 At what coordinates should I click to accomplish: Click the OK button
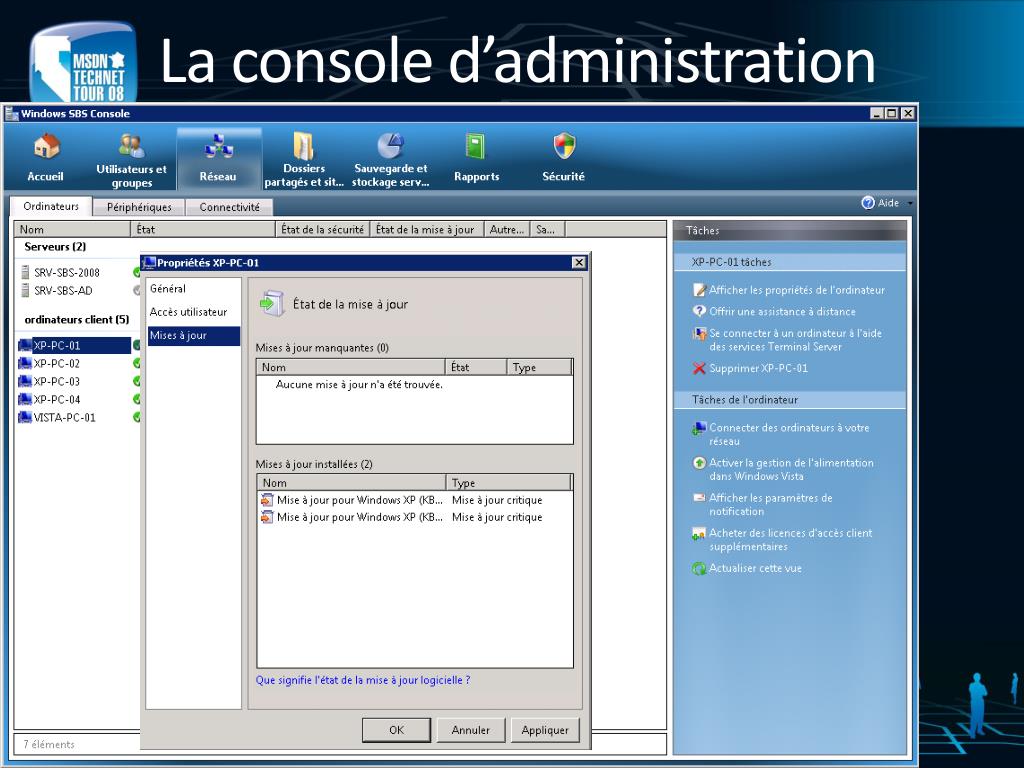click(x=396, y=730)
